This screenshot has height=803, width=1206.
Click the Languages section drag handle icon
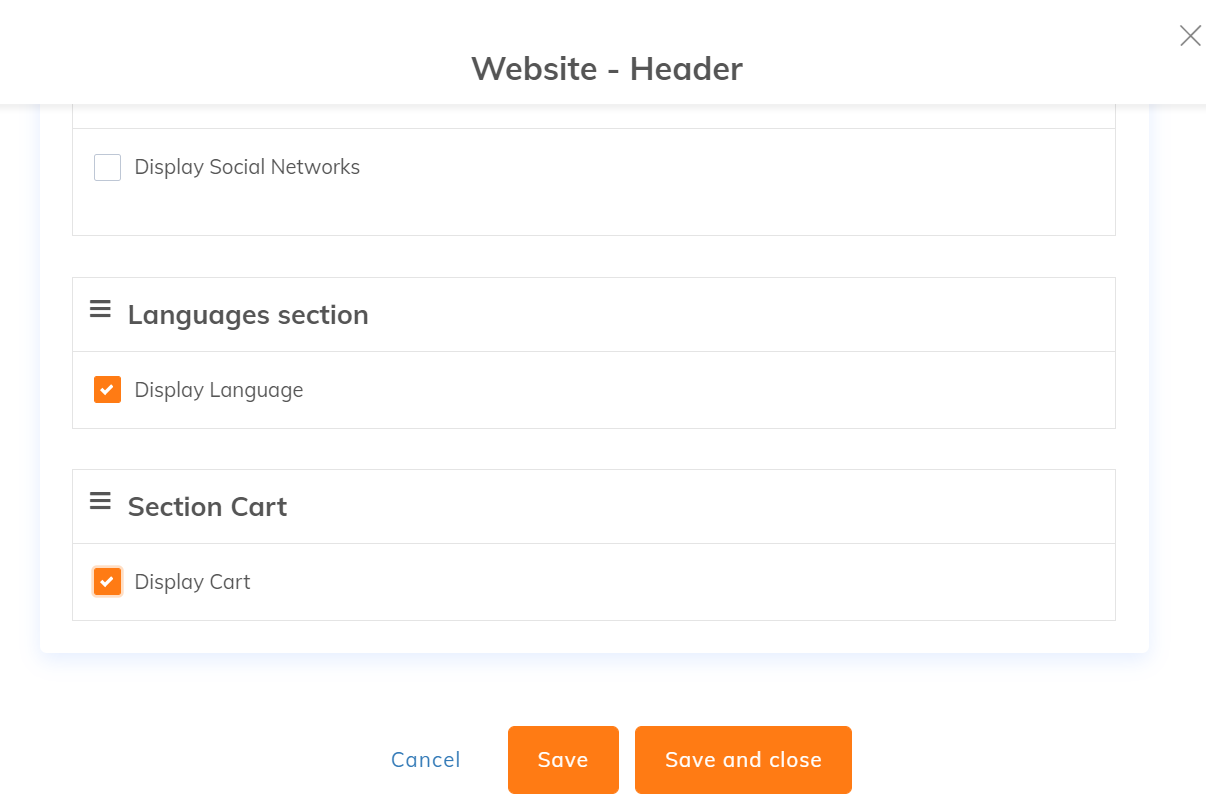point(100,310)
